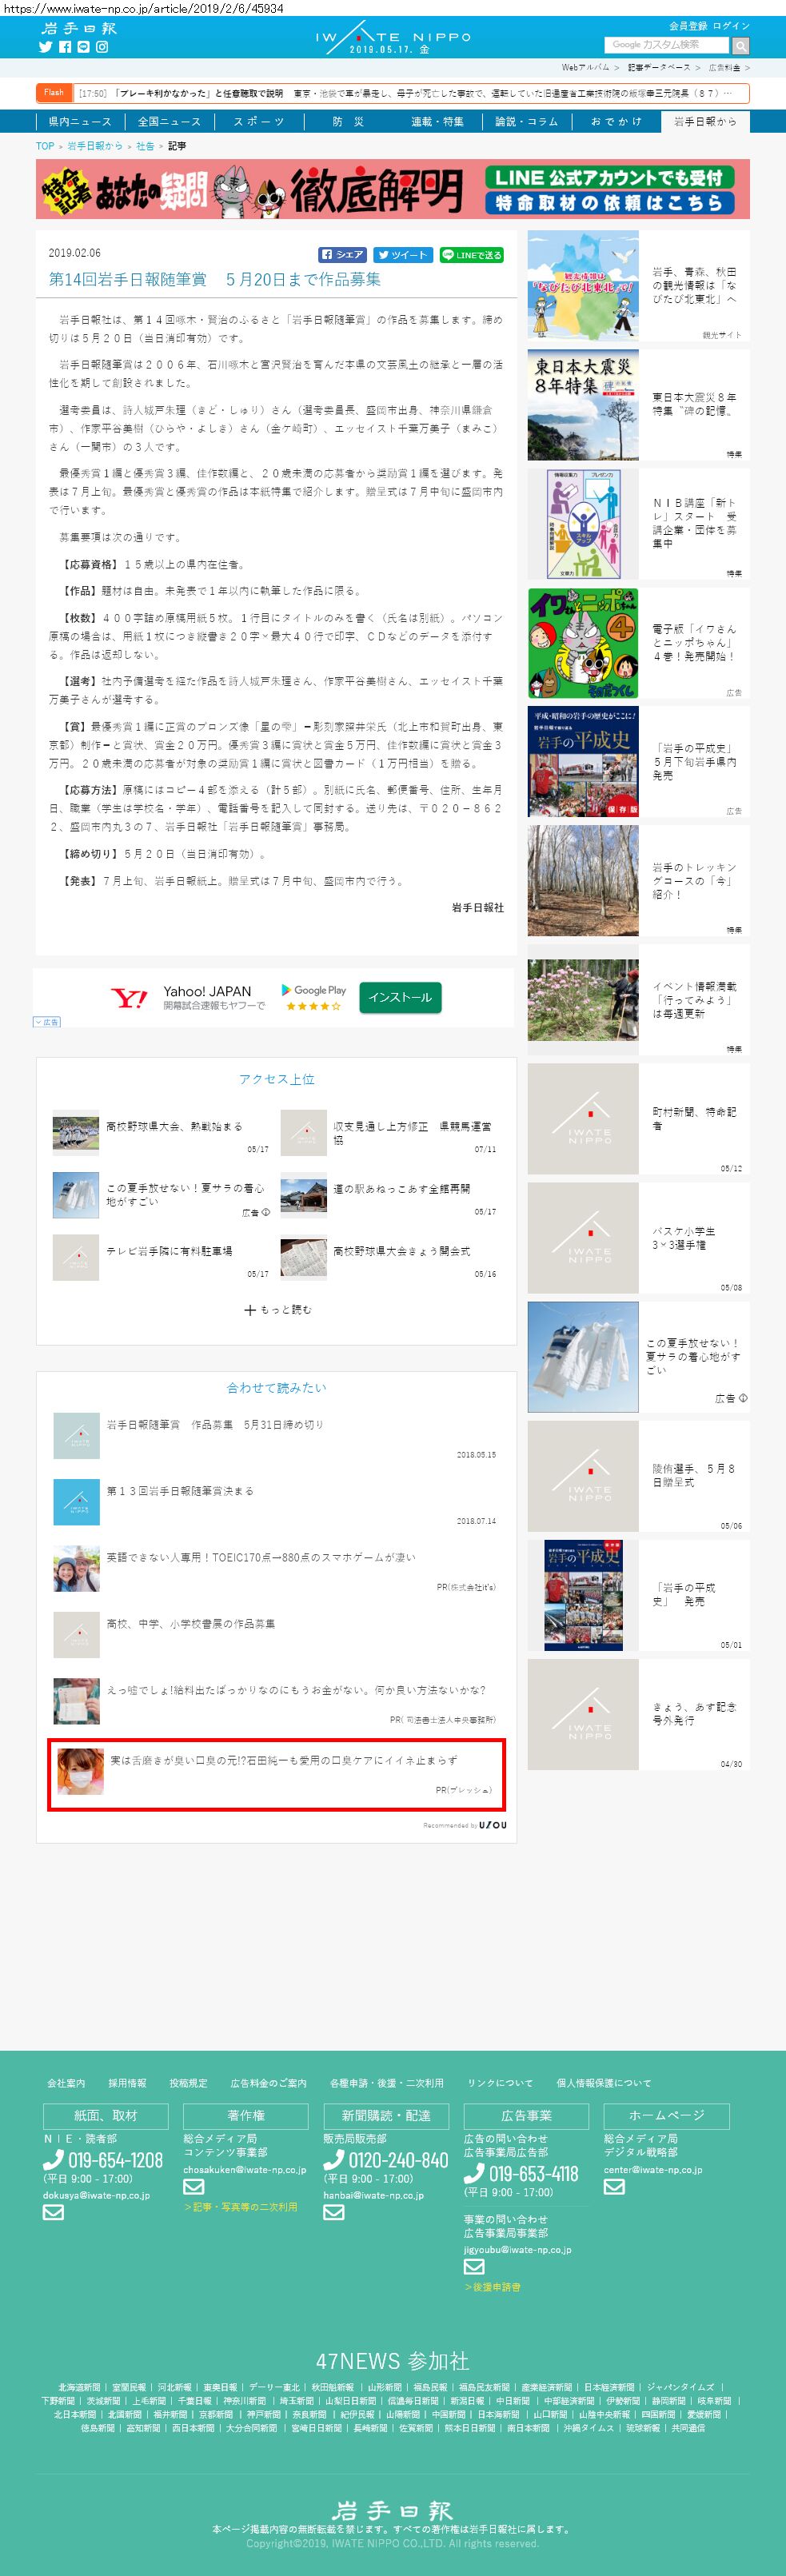Open the 広告料金のご案内 footer link
This screenshot has width=786, height=2576.
click(x=268, y=2083)
